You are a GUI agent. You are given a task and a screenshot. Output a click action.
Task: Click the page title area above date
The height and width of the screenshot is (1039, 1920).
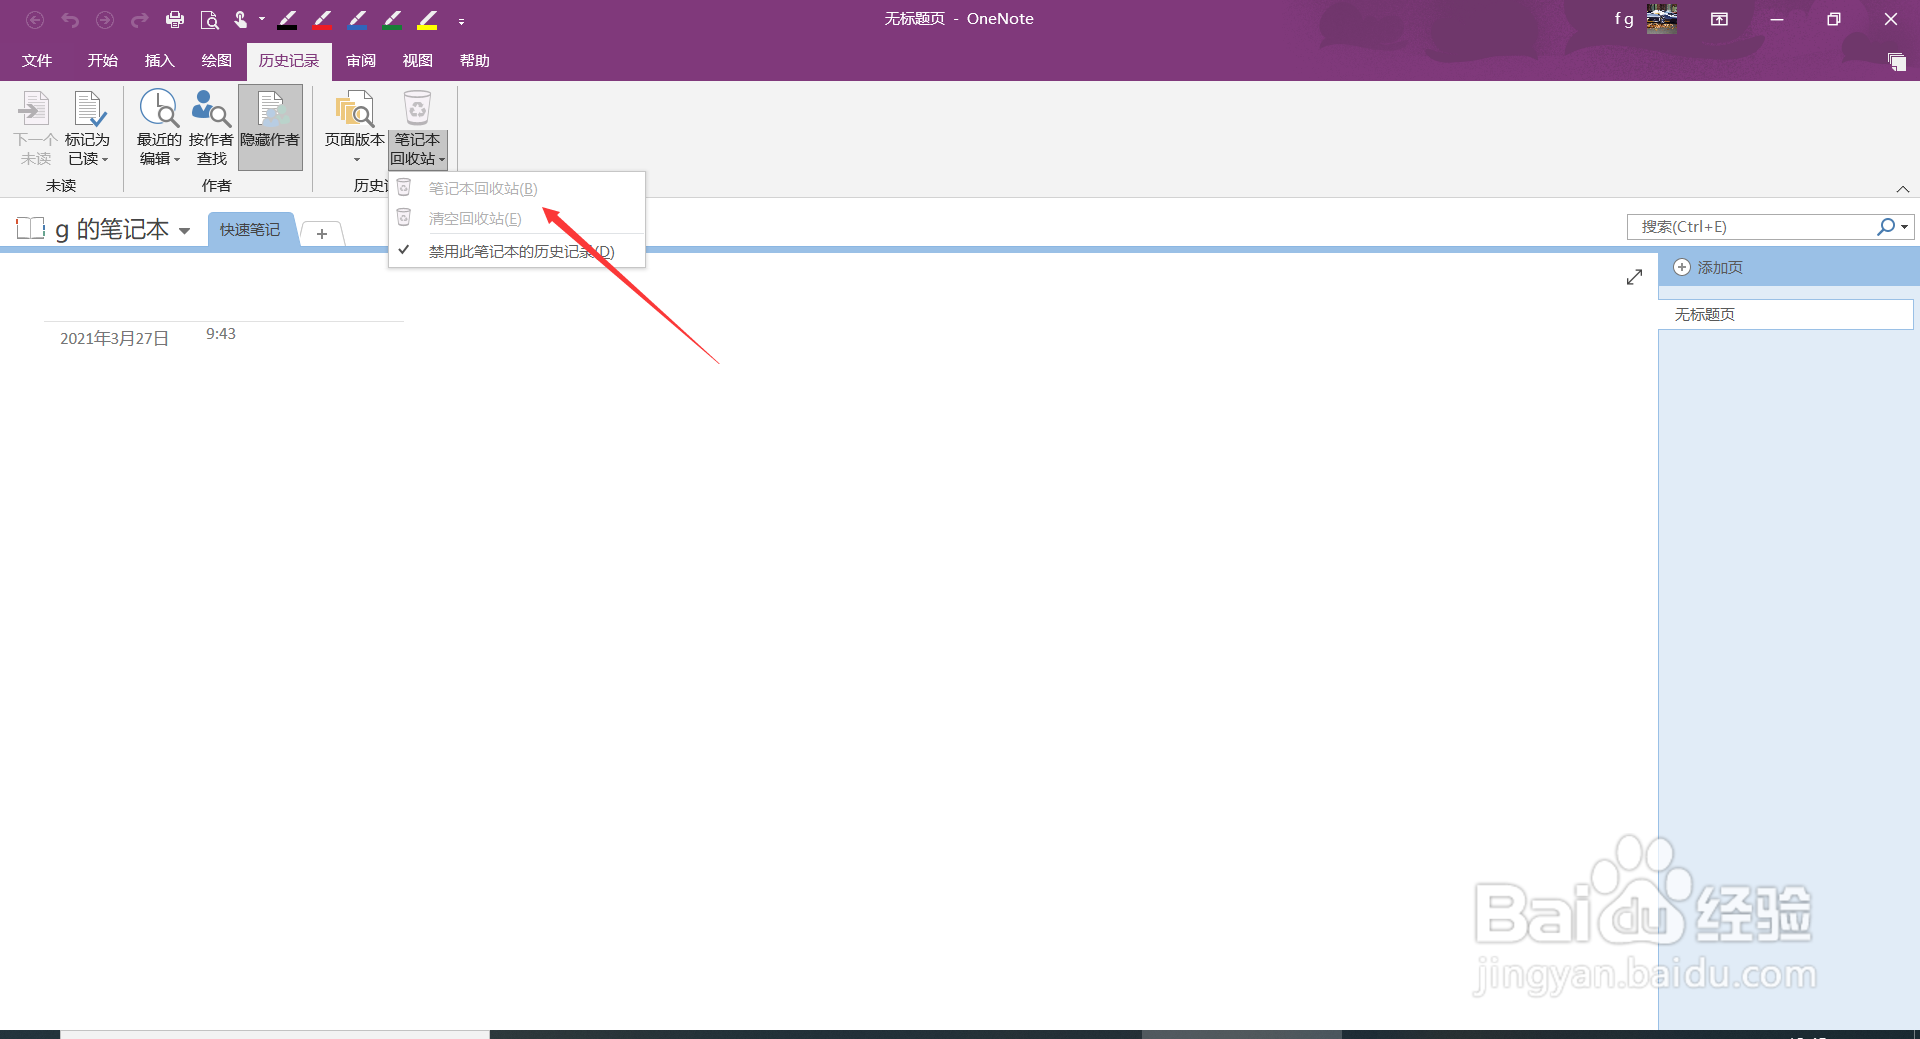click(224, 300)
